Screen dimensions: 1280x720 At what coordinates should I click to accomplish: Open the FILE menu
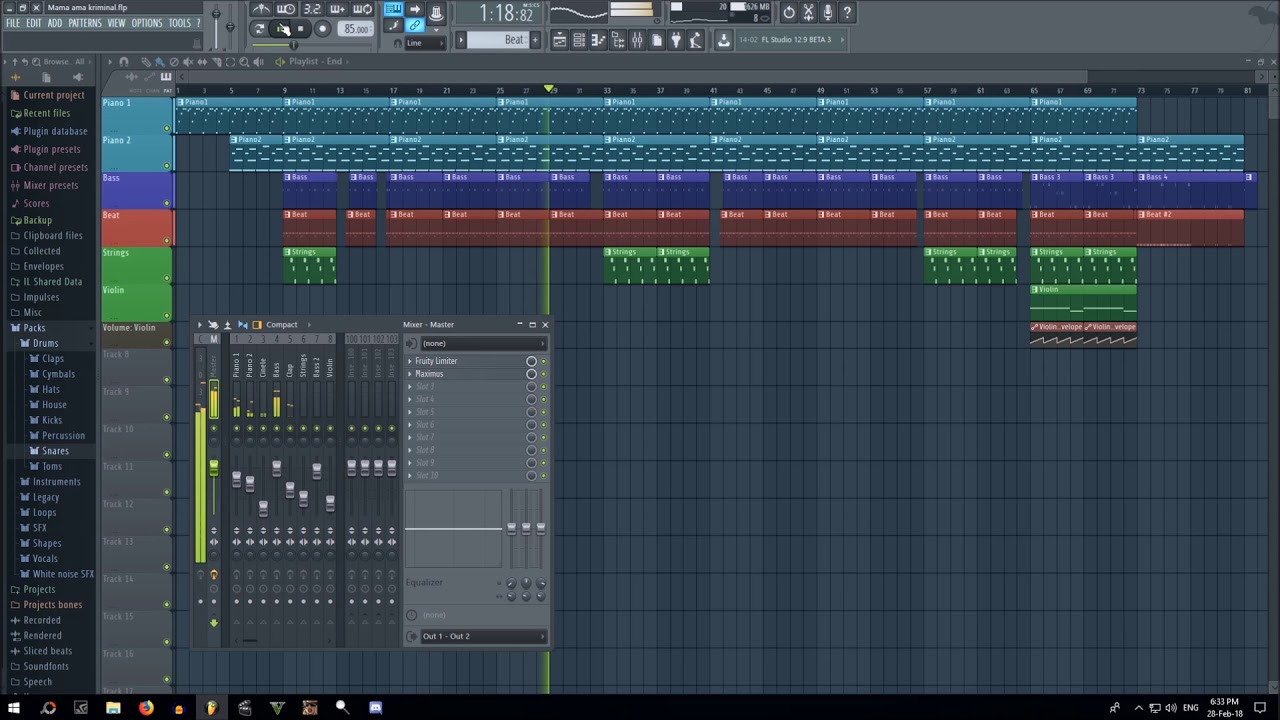[x=13, y=23]
